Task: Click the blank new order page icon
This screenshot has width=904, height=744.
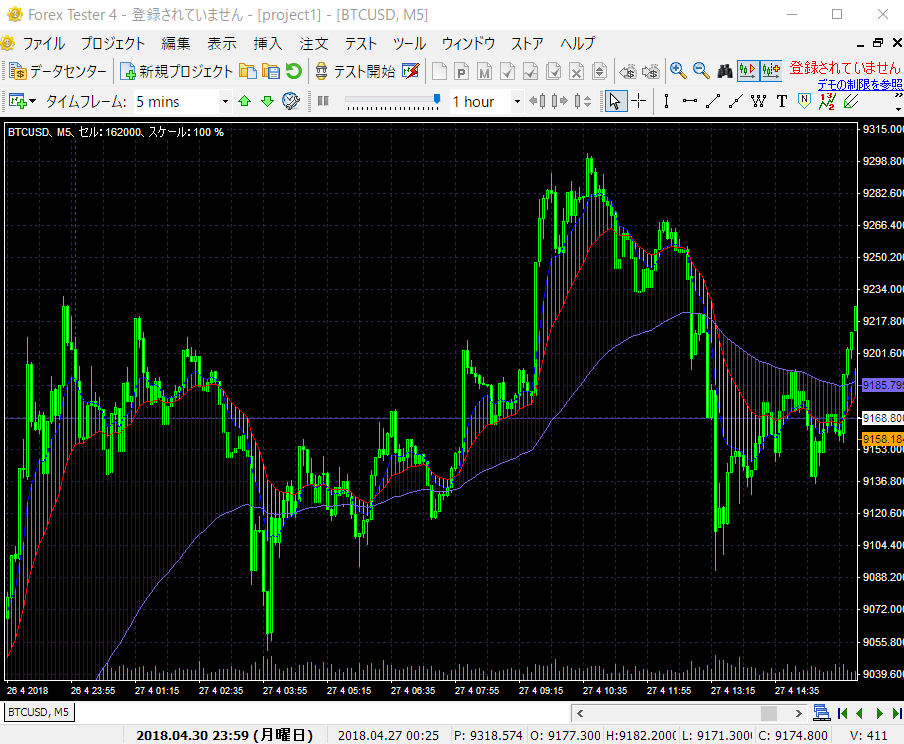Action: coord(439,72)
